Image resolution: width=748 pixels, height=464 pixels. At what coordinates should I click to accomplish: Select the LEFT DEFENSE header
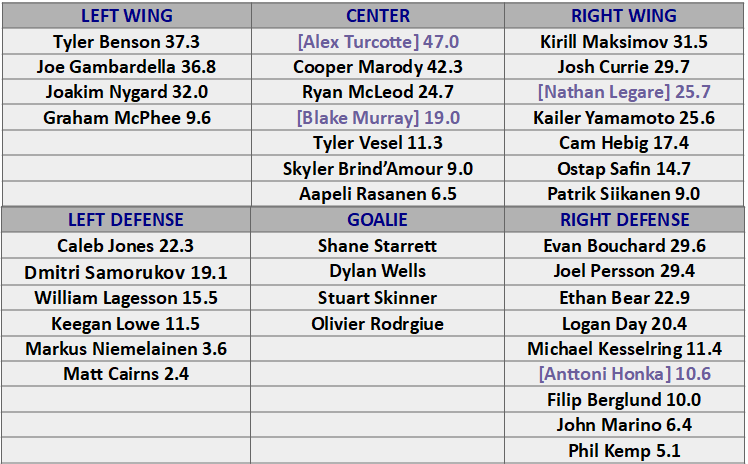pyautogui.click(x=126, y=220)
